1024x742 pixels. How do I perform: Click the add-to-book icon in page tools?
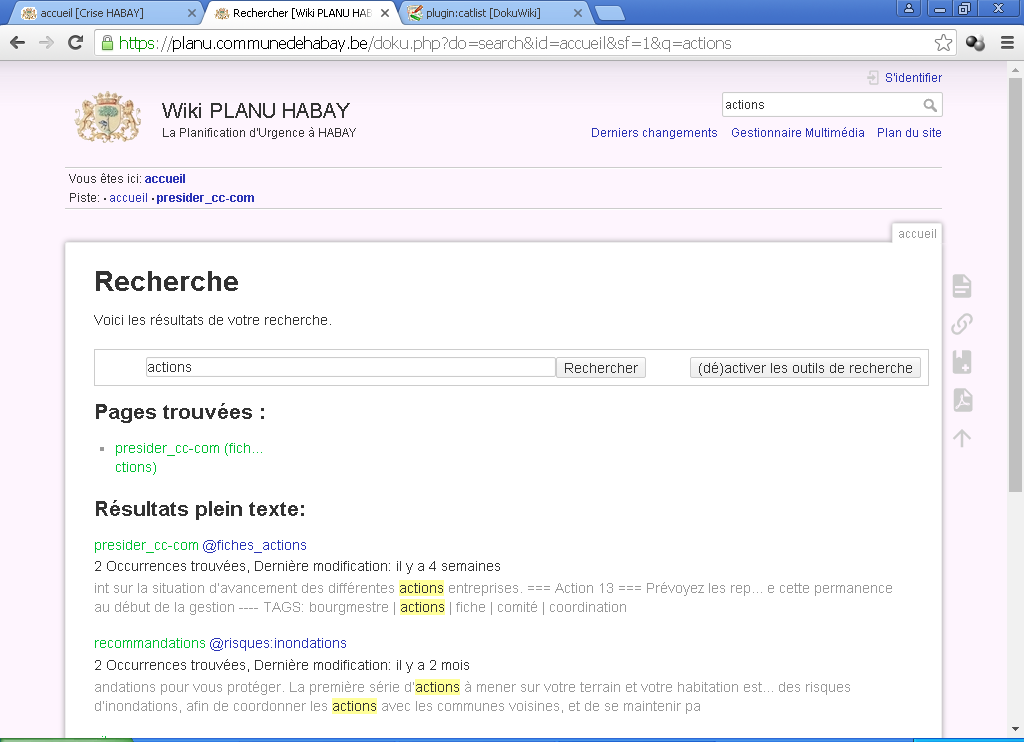tap(961, 362)
